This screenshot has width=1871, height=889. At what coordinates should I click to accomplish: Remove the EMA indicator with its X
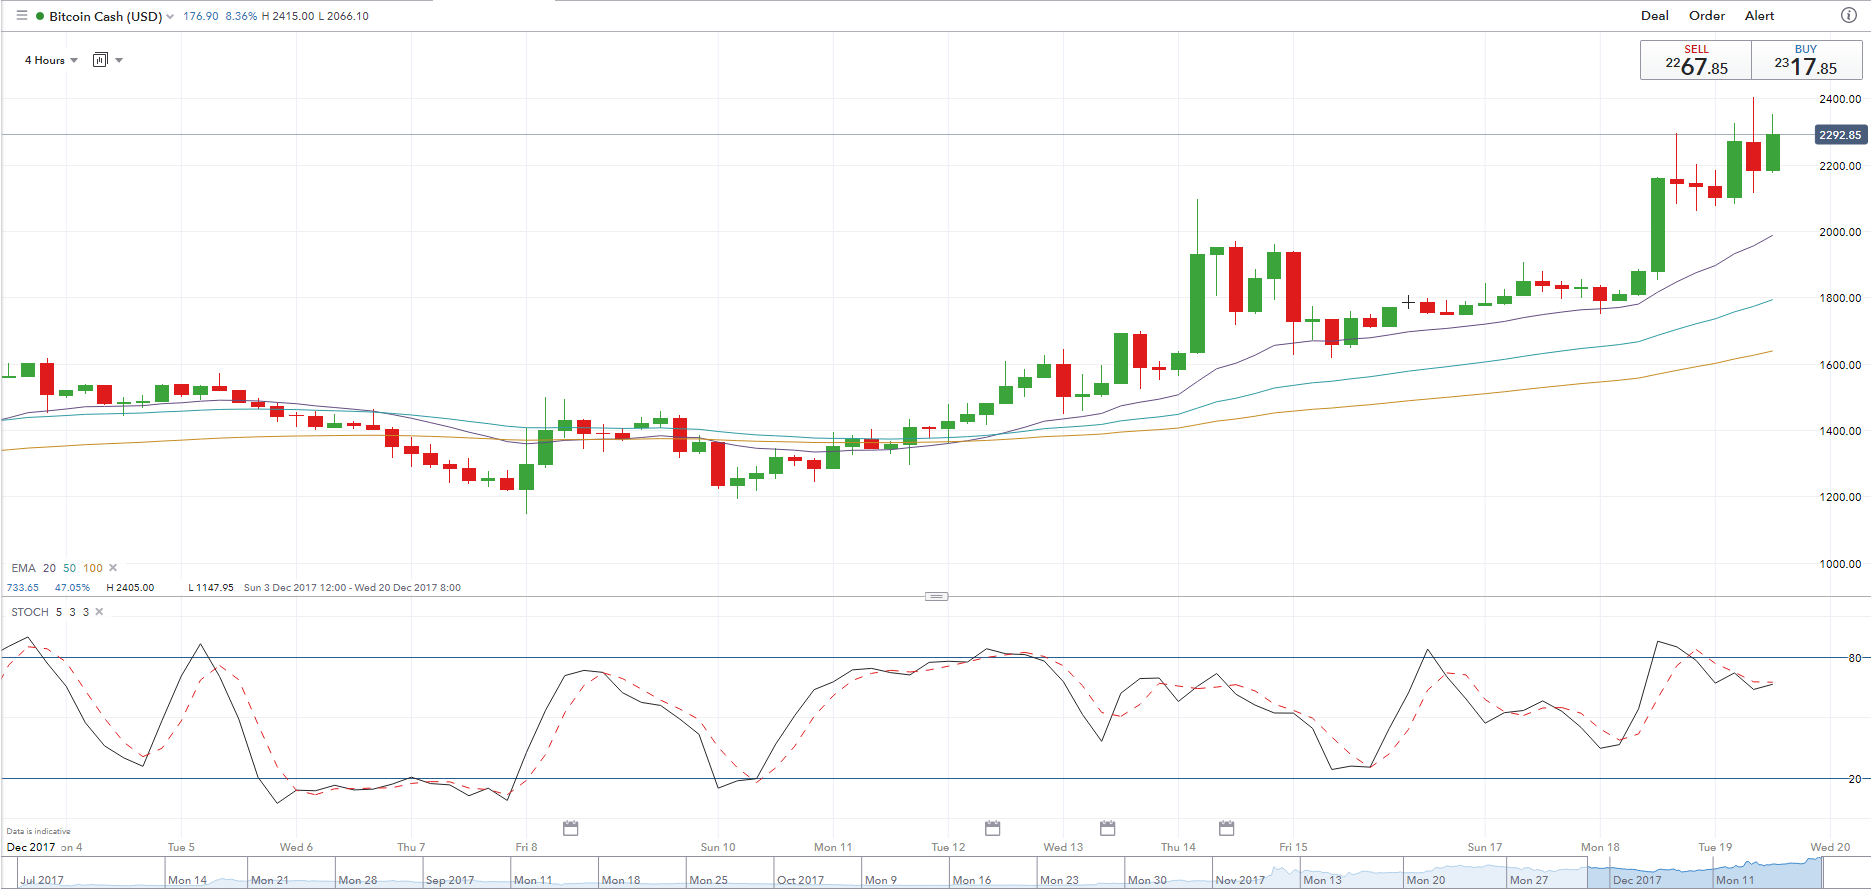(x=113, y=568)
